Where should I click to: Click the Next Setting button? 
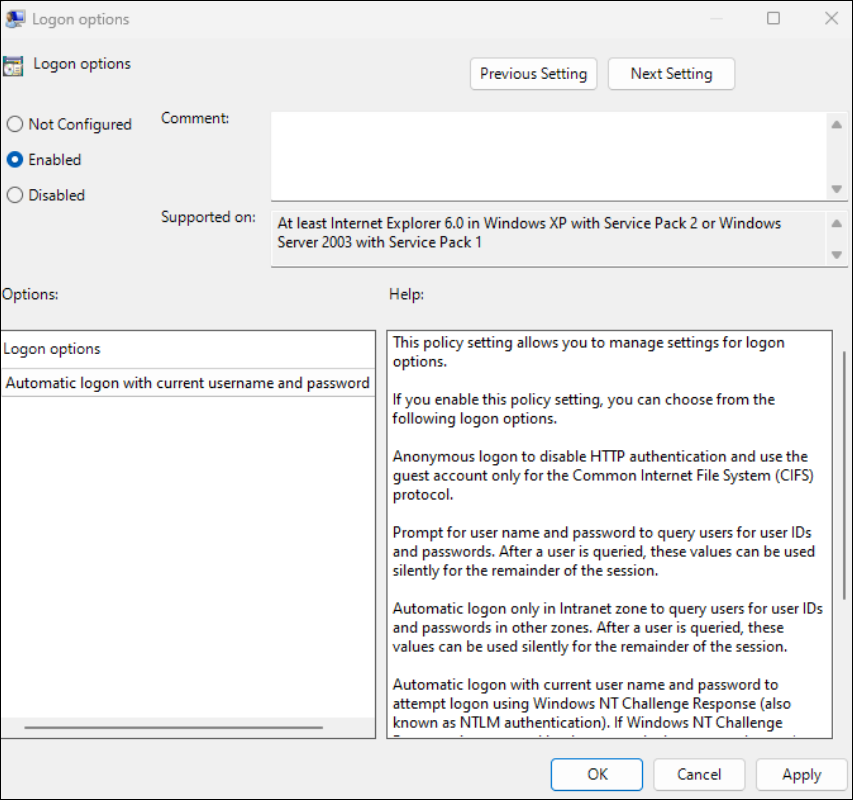coord(671,73)
